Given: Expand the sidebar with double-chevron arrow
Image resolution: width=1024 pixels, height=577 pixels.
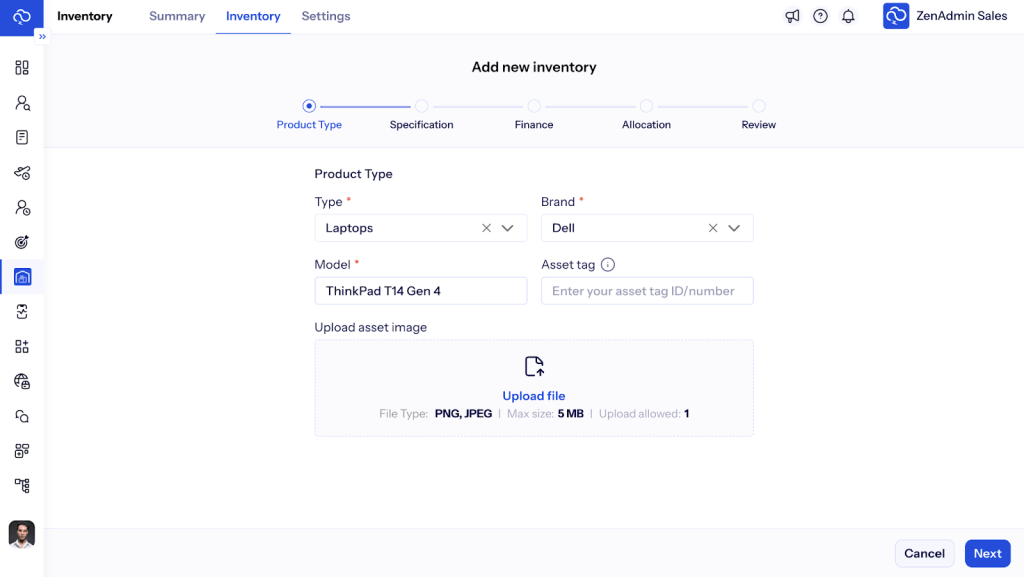Looking at the screenshot, I should coord(42,36).
